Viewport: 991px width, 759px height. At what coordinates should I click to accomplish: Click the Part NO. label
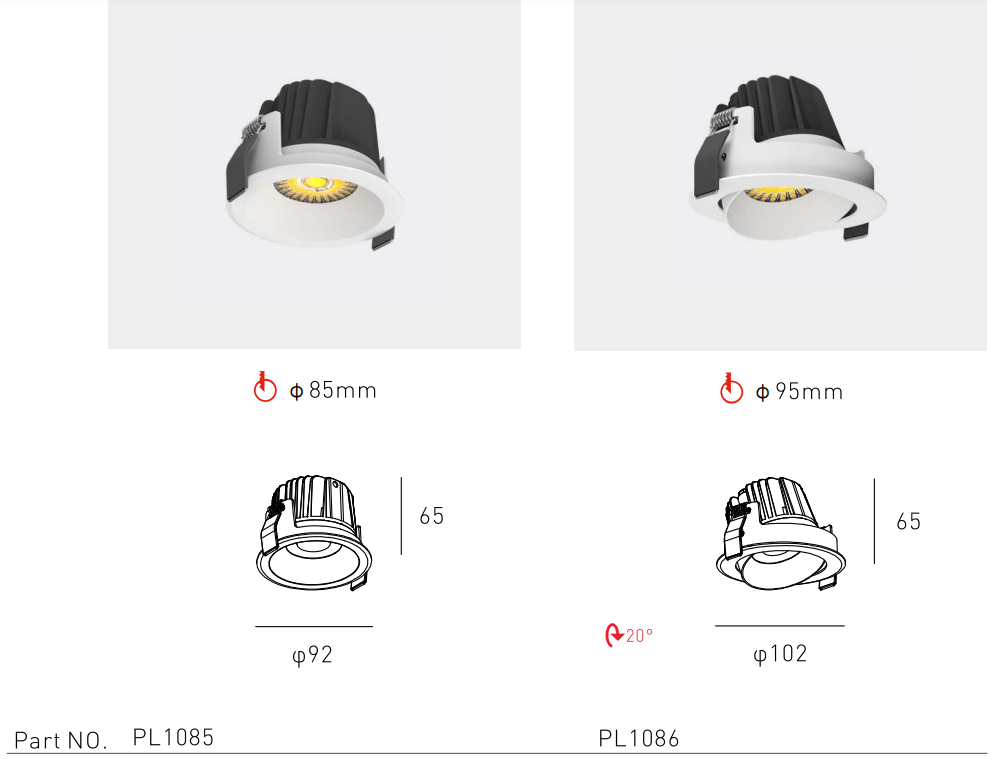tap(60, 740)
